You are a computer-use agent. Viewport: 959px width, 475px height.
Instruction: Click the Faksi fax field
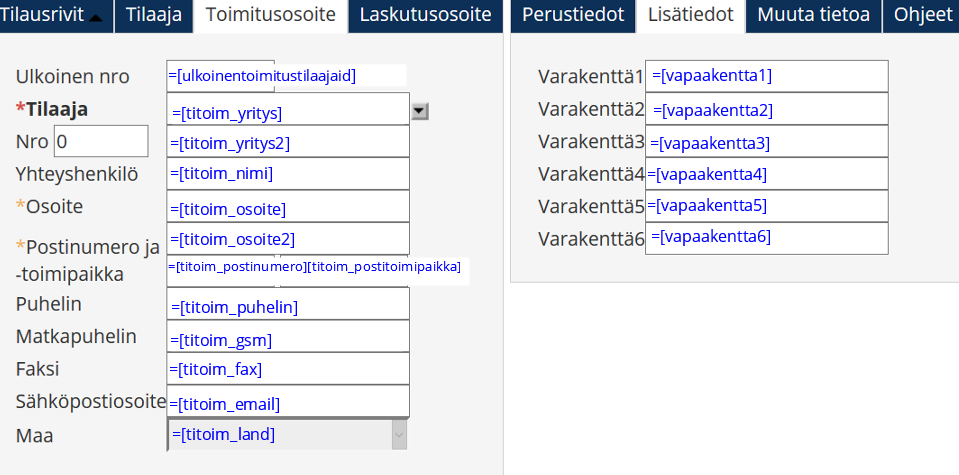[x=288, y=369]
